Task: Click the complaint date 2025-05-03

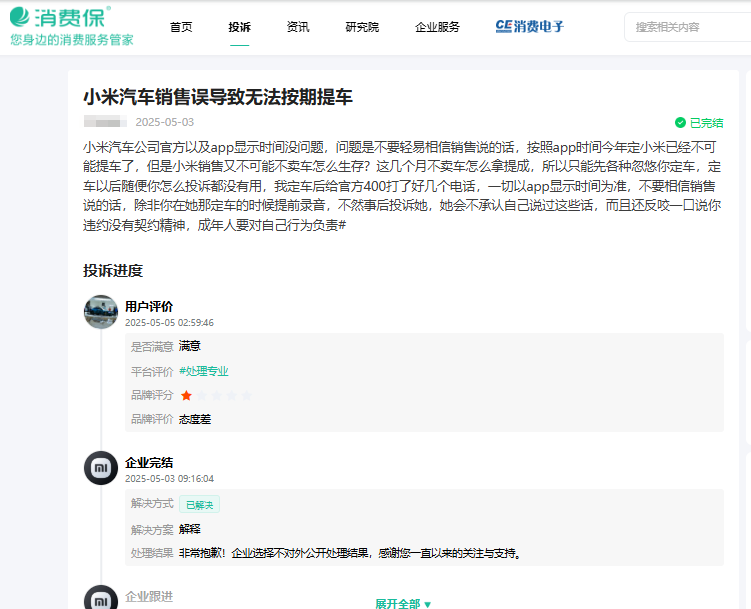Action: click(165, 122)
